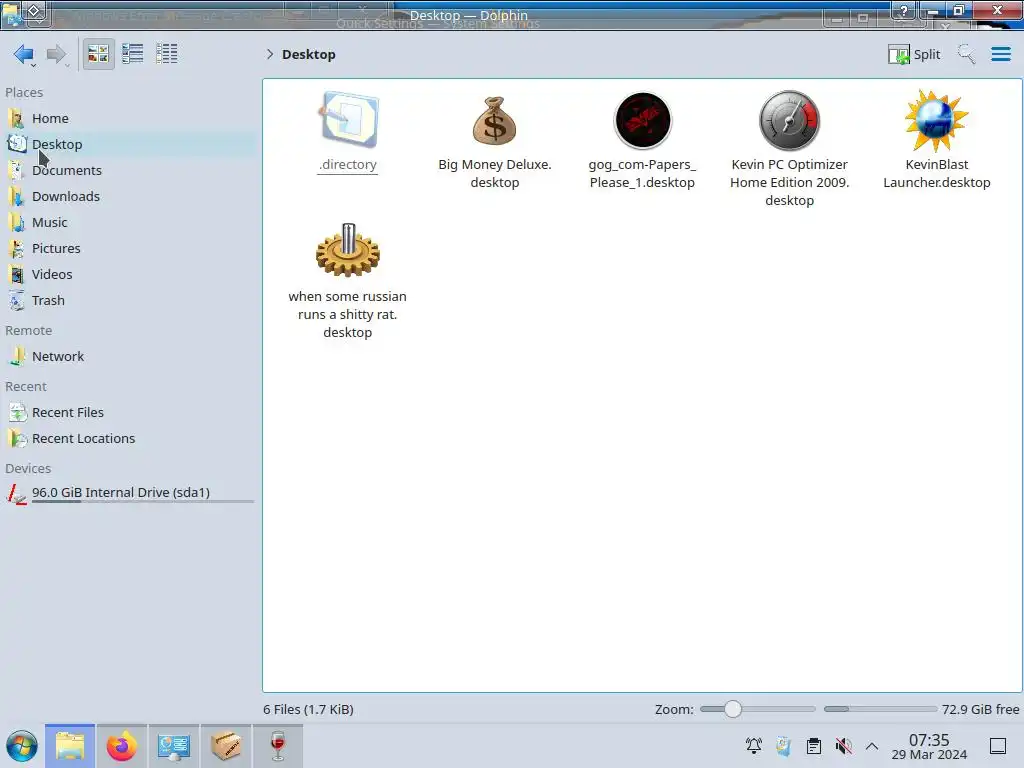Open the clock showing 07:35
The image size is (1024, 768).
point(929,746)
